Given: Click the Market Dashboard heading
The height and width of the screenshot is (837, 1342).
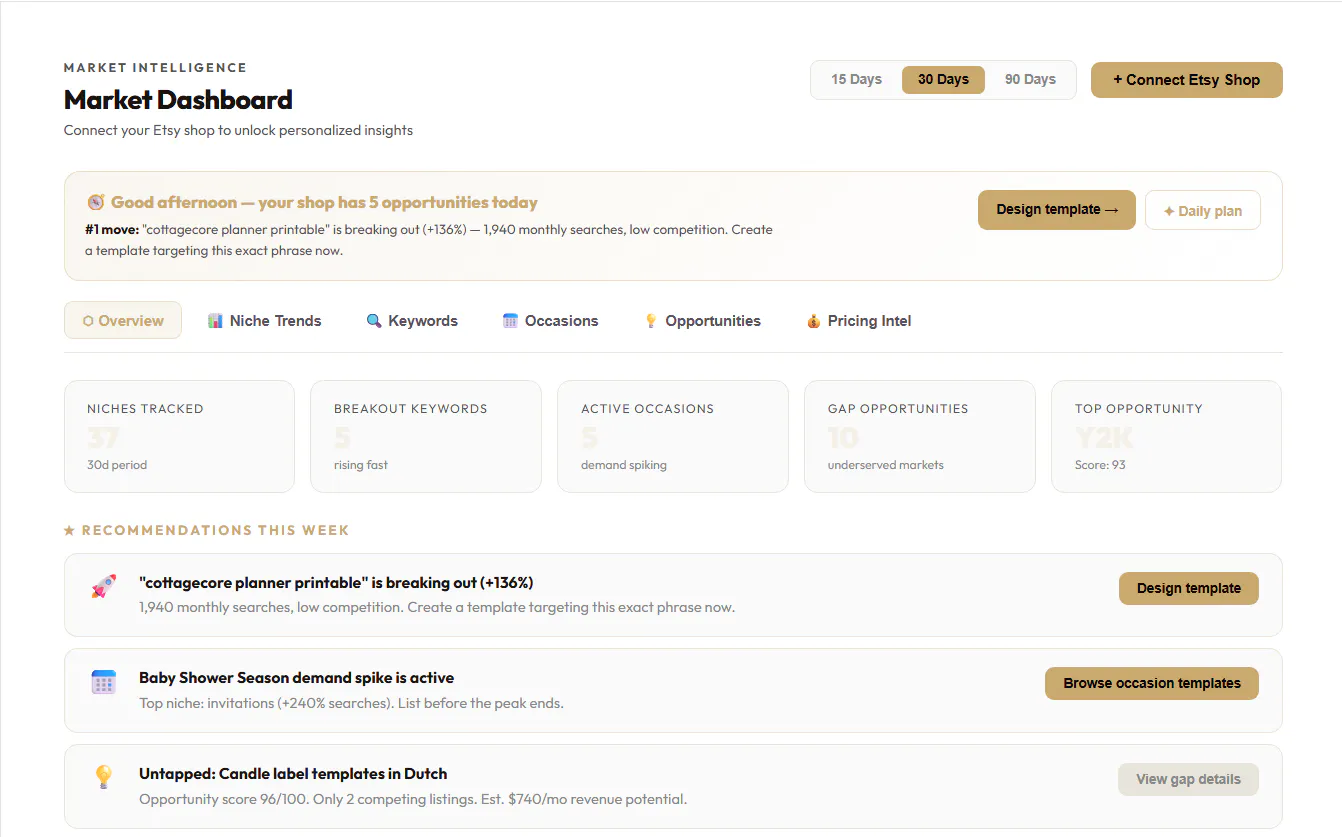Looking at the screenshot, I should pyautogui.click(x=178, y=100).
